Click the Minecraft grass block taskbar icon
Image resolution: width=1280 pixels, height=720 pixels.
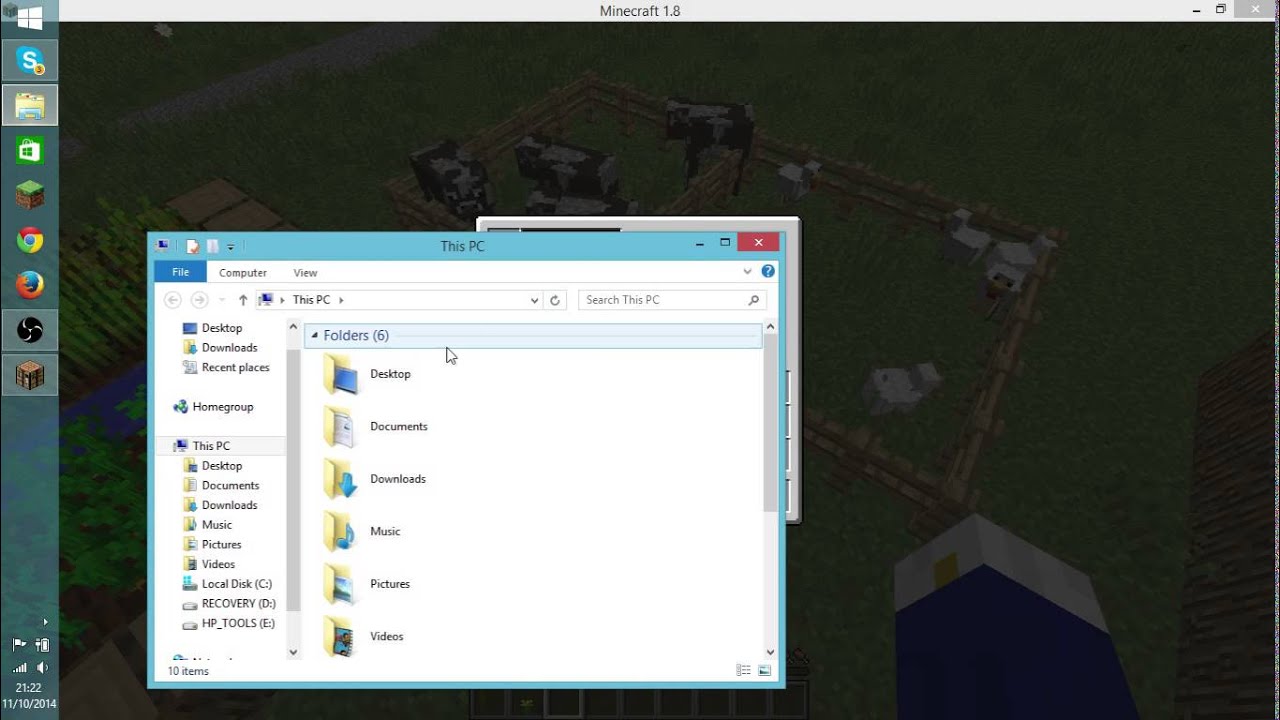pyautogui.click(x=30, y=195)
